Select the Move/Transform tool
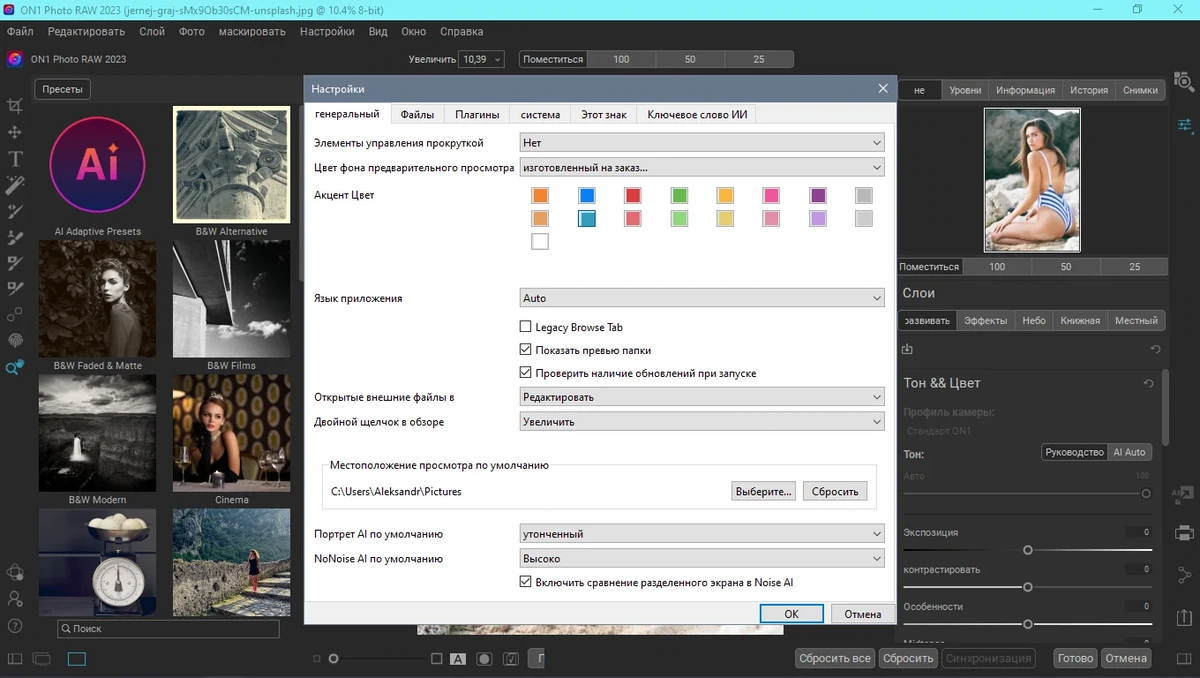The image size is (1200, 678). coord(15,132)
